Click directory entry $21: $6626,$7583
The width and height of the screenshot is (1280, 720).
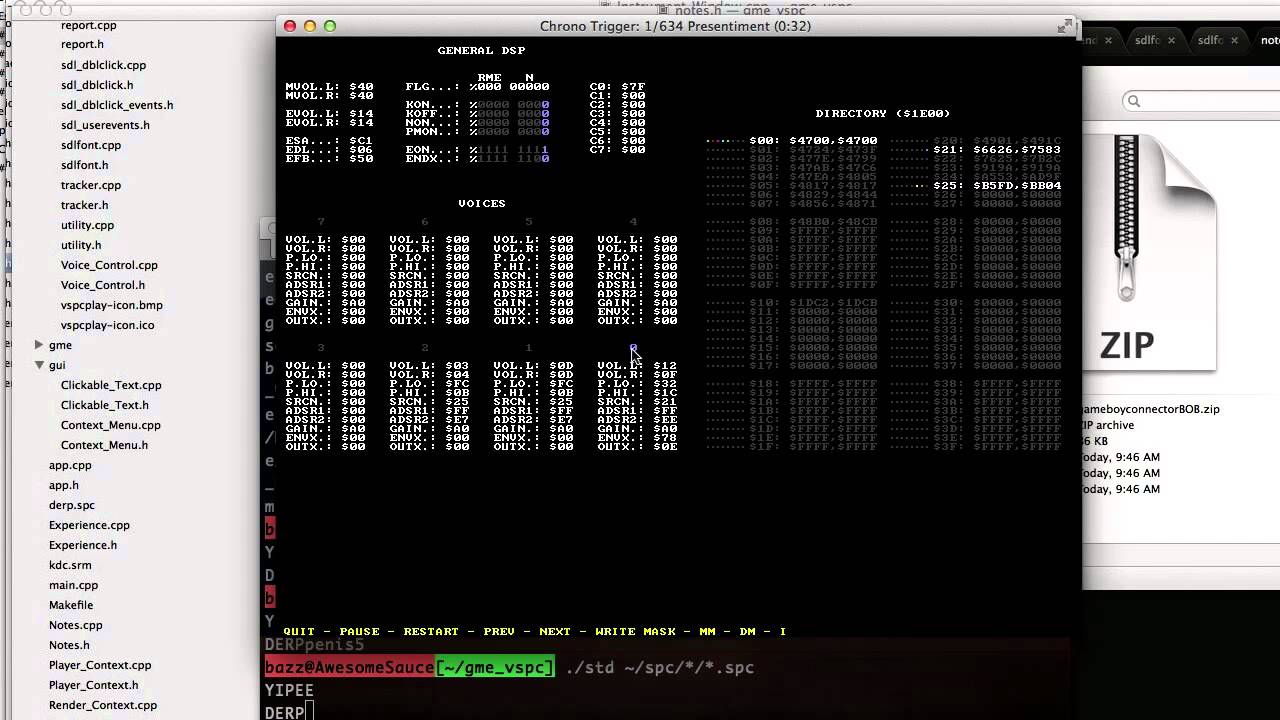pos(997,150)
